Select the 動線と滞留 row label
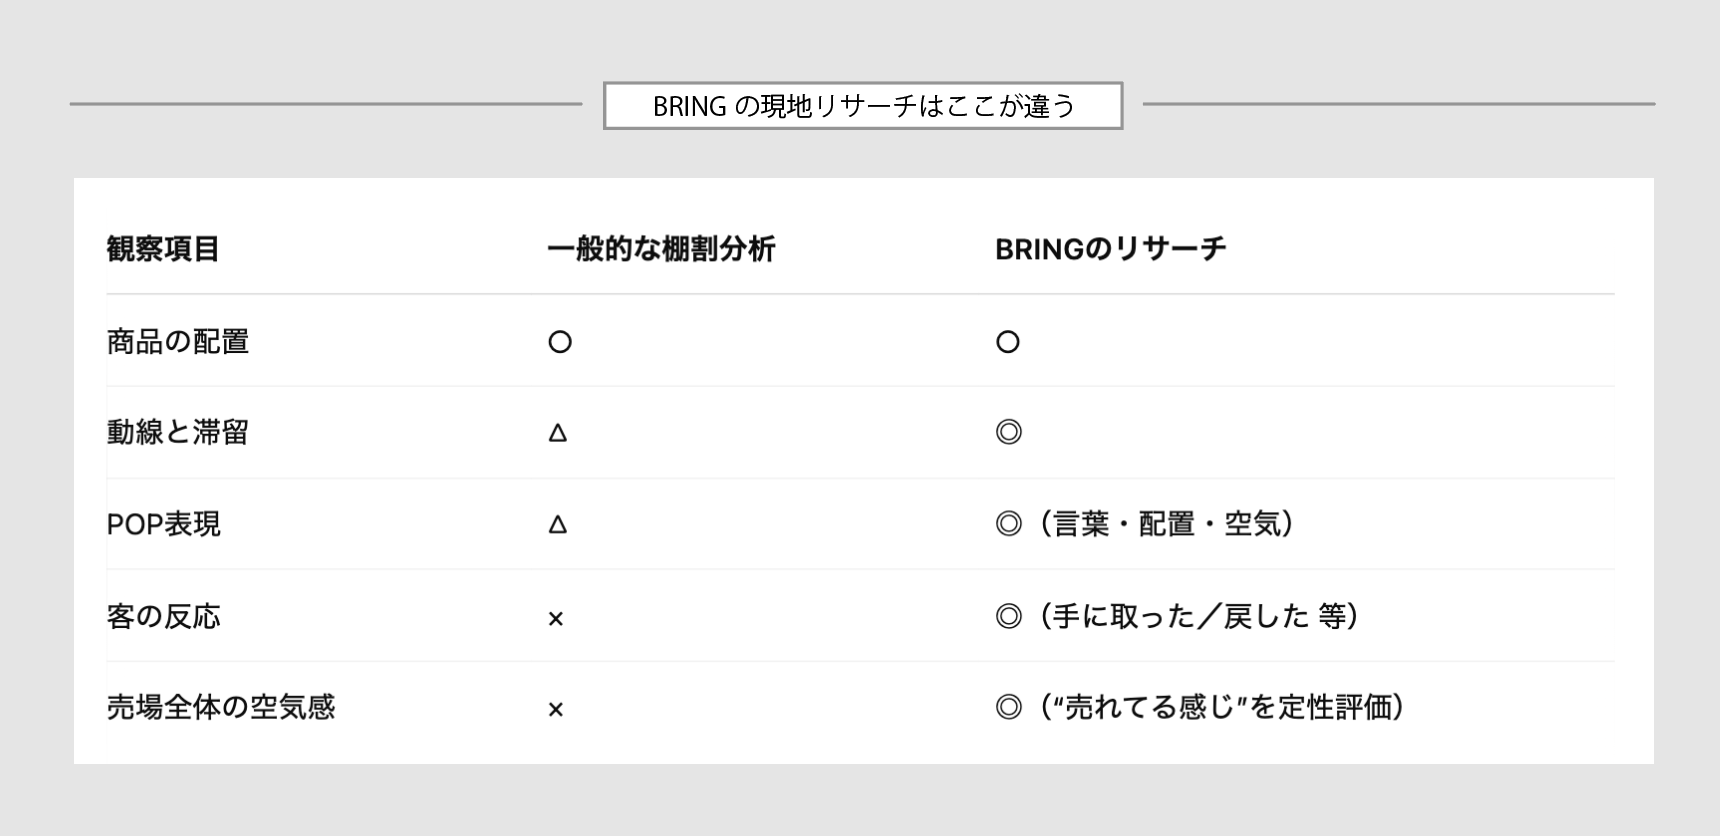 point(178,432)
